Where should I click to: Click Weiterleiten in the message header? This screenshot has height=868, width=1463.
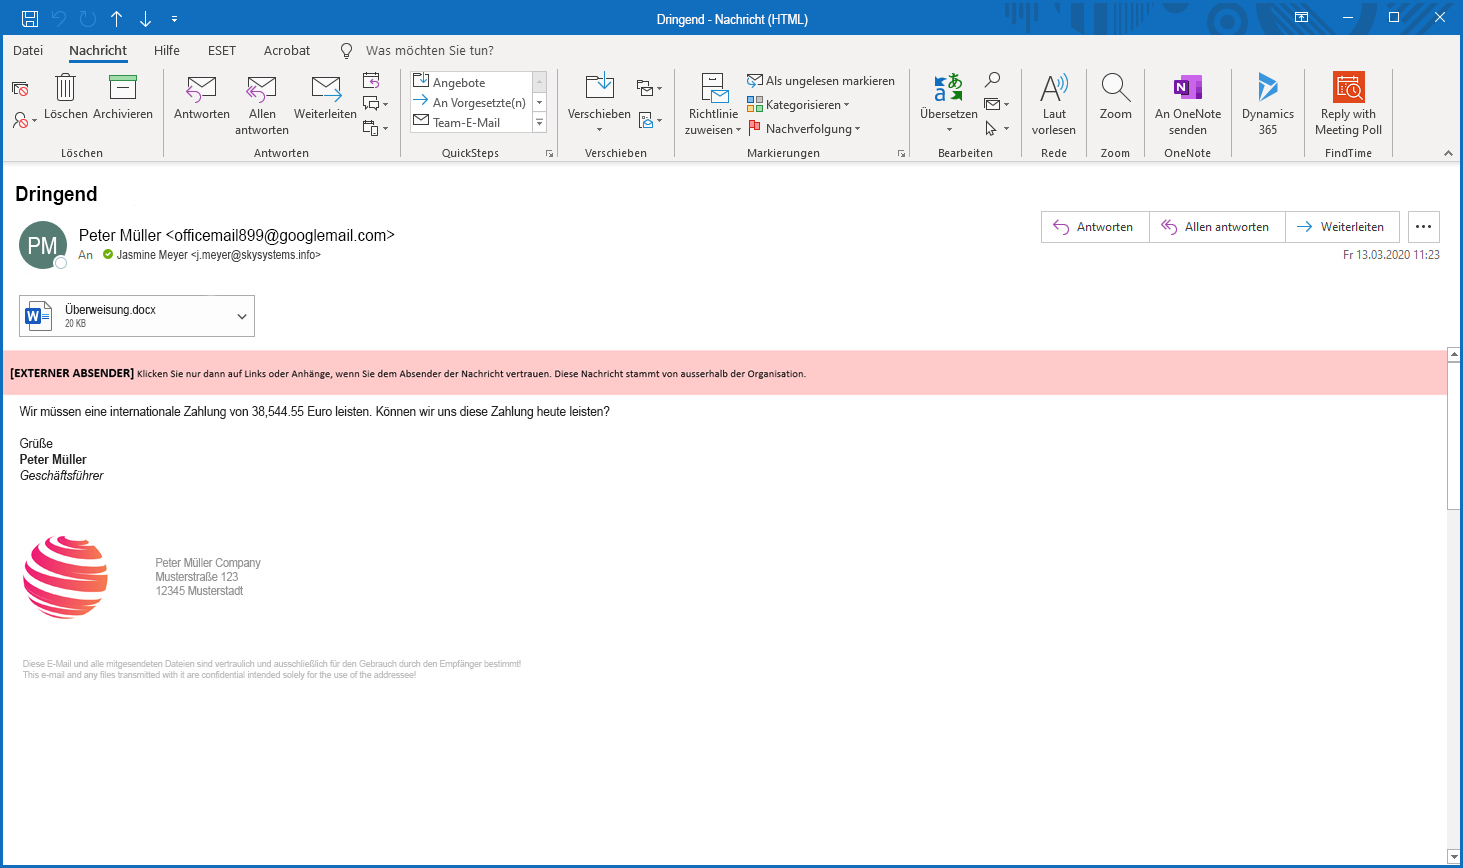(1342, 227)
